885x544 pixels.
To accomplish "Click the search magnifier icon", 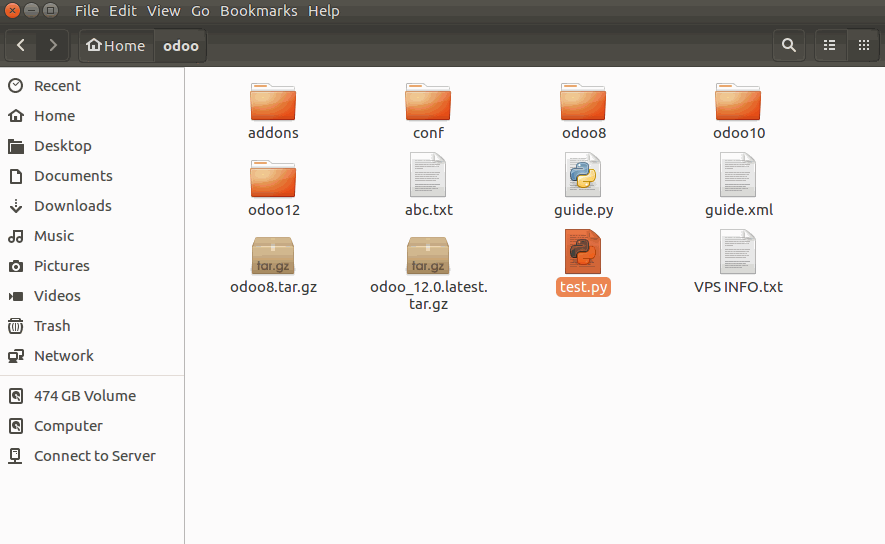I will (789, 45).
